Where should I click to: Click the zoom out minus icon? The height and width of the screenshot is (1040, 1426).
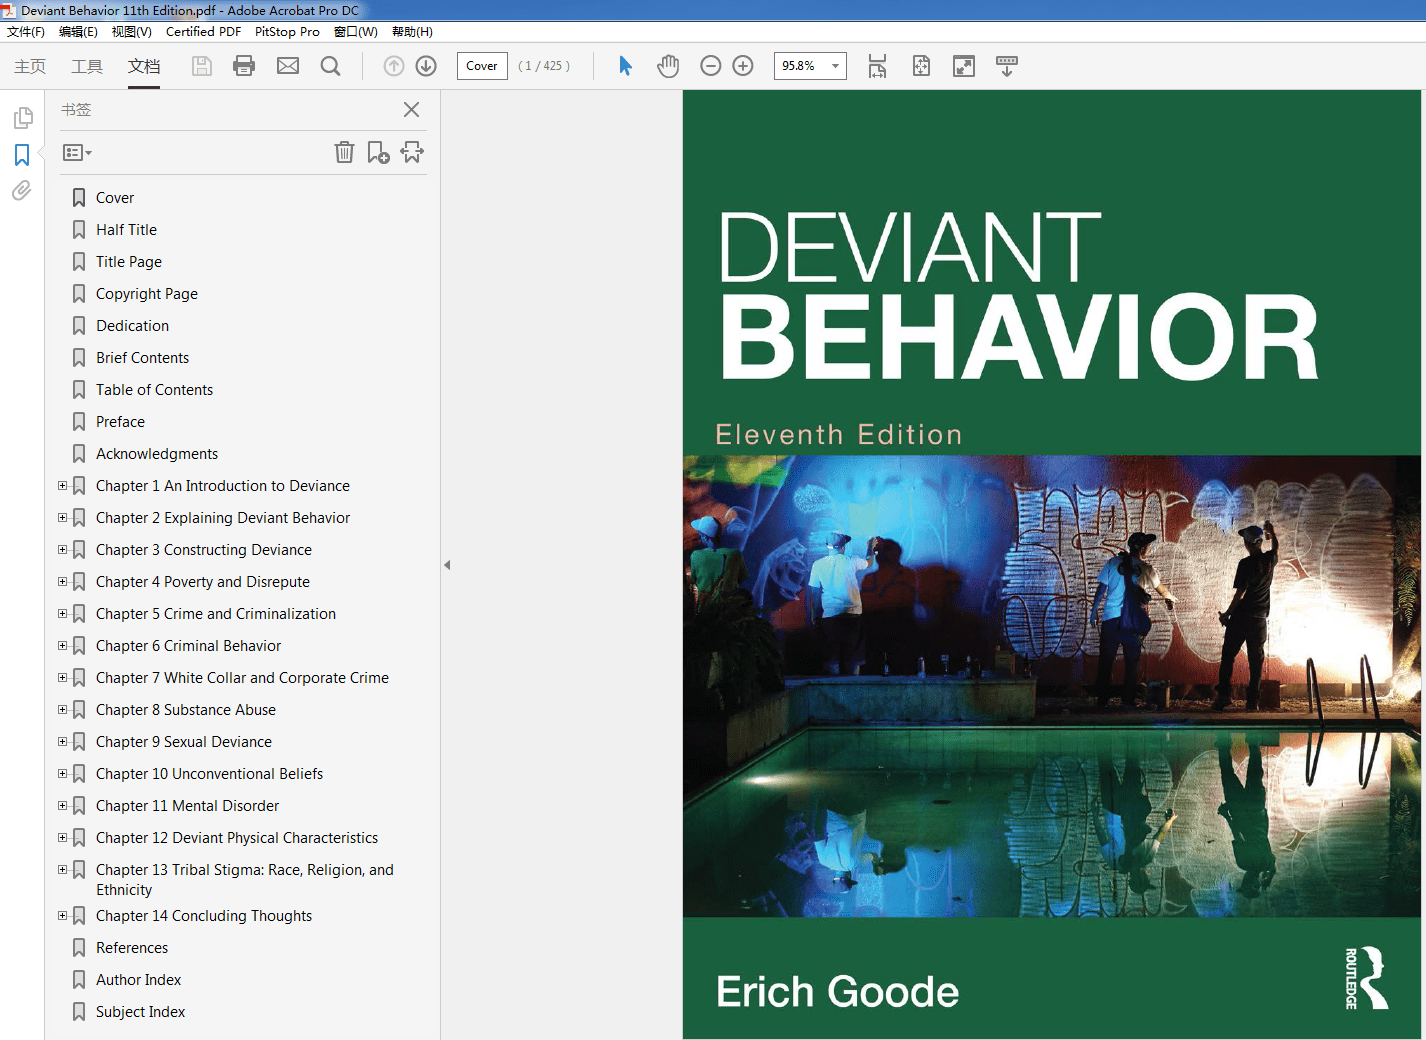(x=710, y=66)
